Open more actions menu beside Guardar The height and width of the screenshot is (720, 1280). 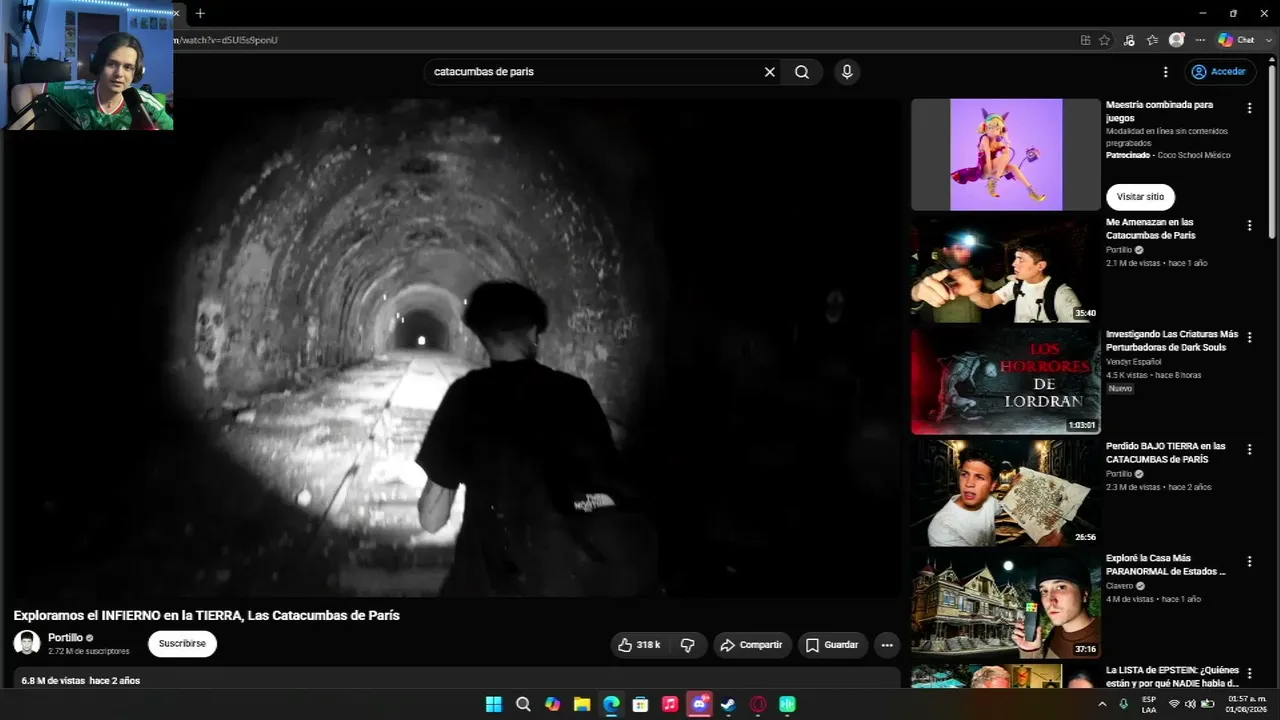coord(887,645)
